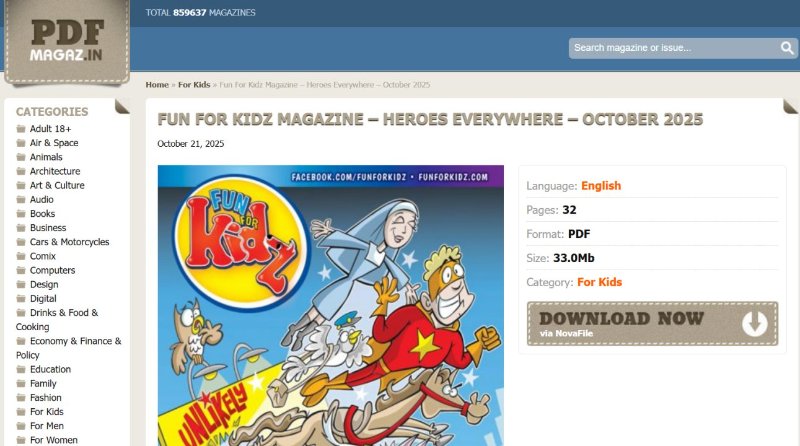Click the Fun For Kidz cover image
This screenshot has height=446, width=800.
coord(331,305)
